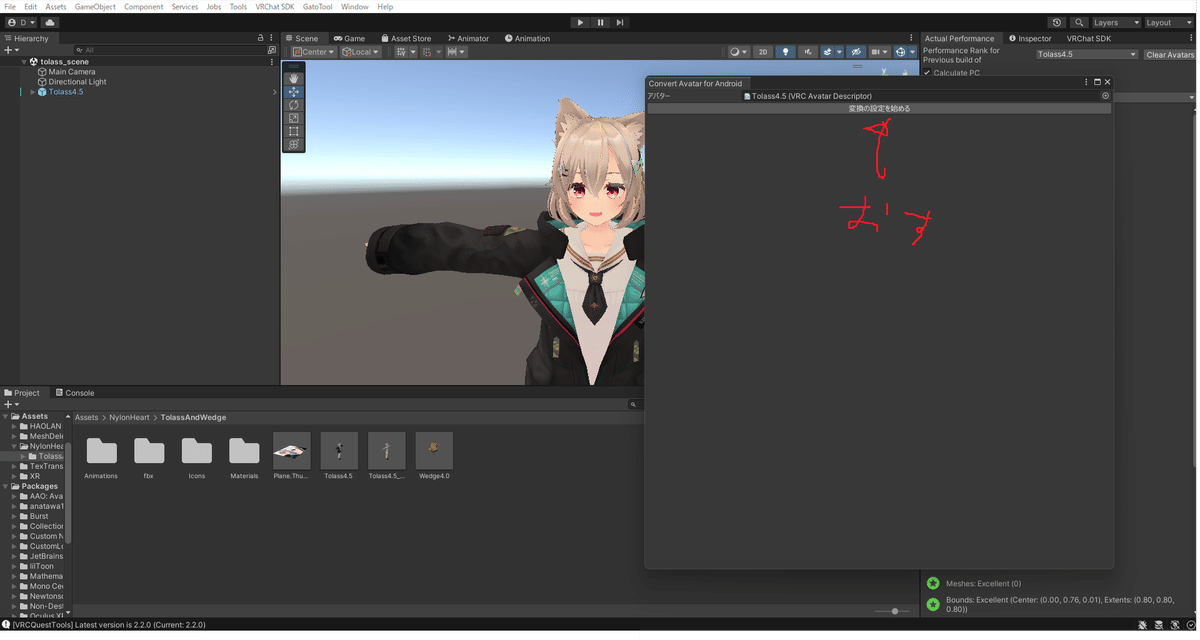Select Main Camera in Hierarchy
The height and width of the screenshot is (640, 1200).
pyautogui.click(x=72, y=72)
